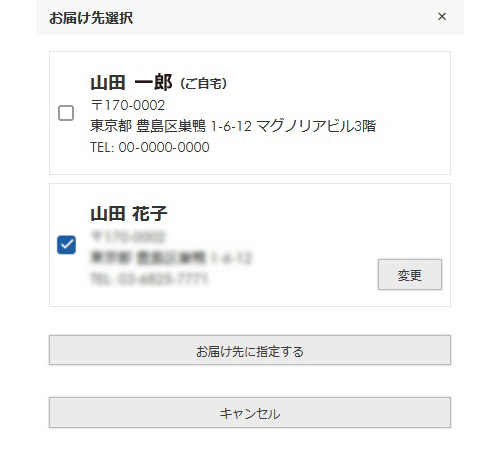Click the キャンセル button
This screenshot has height=453, width=500.
click(x=250, y=413)
